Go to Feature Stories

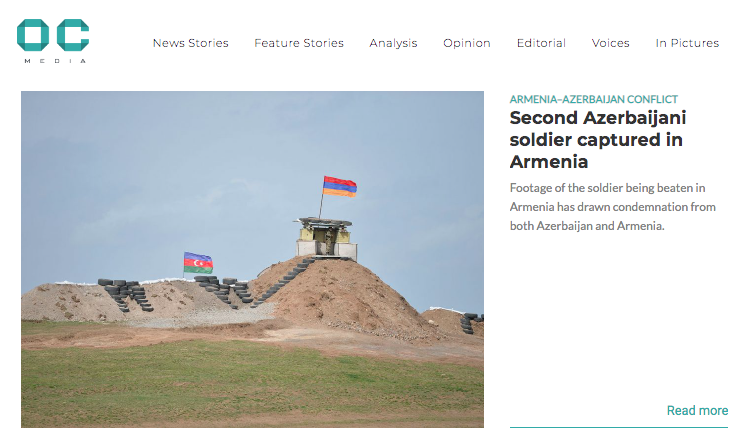[x=299, y=43]
